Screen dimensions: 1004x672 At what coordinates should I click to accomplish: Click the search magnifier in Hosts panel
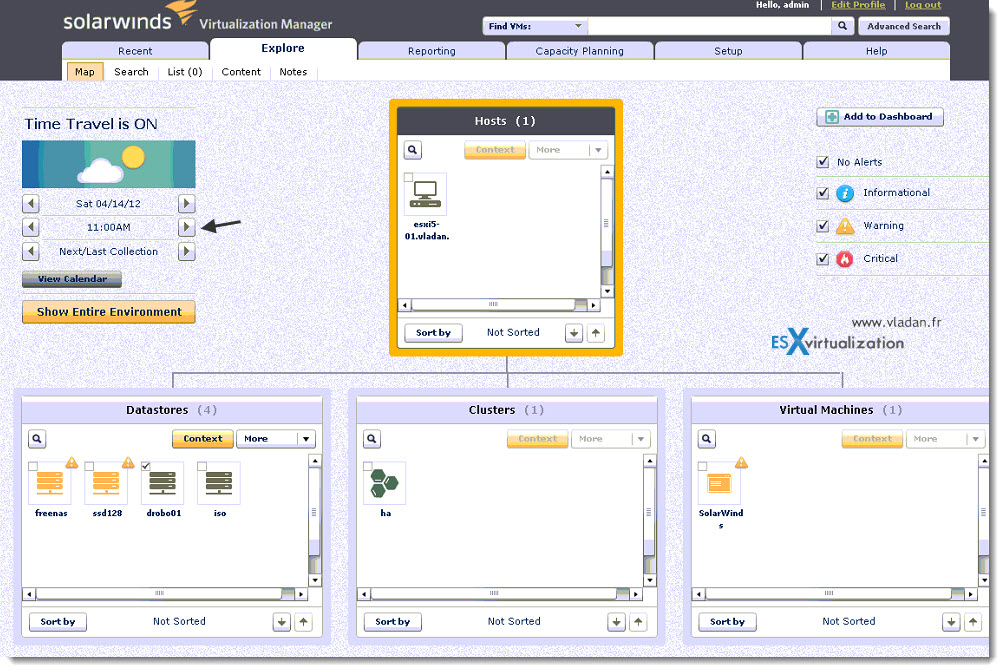[x=413, y=150]
